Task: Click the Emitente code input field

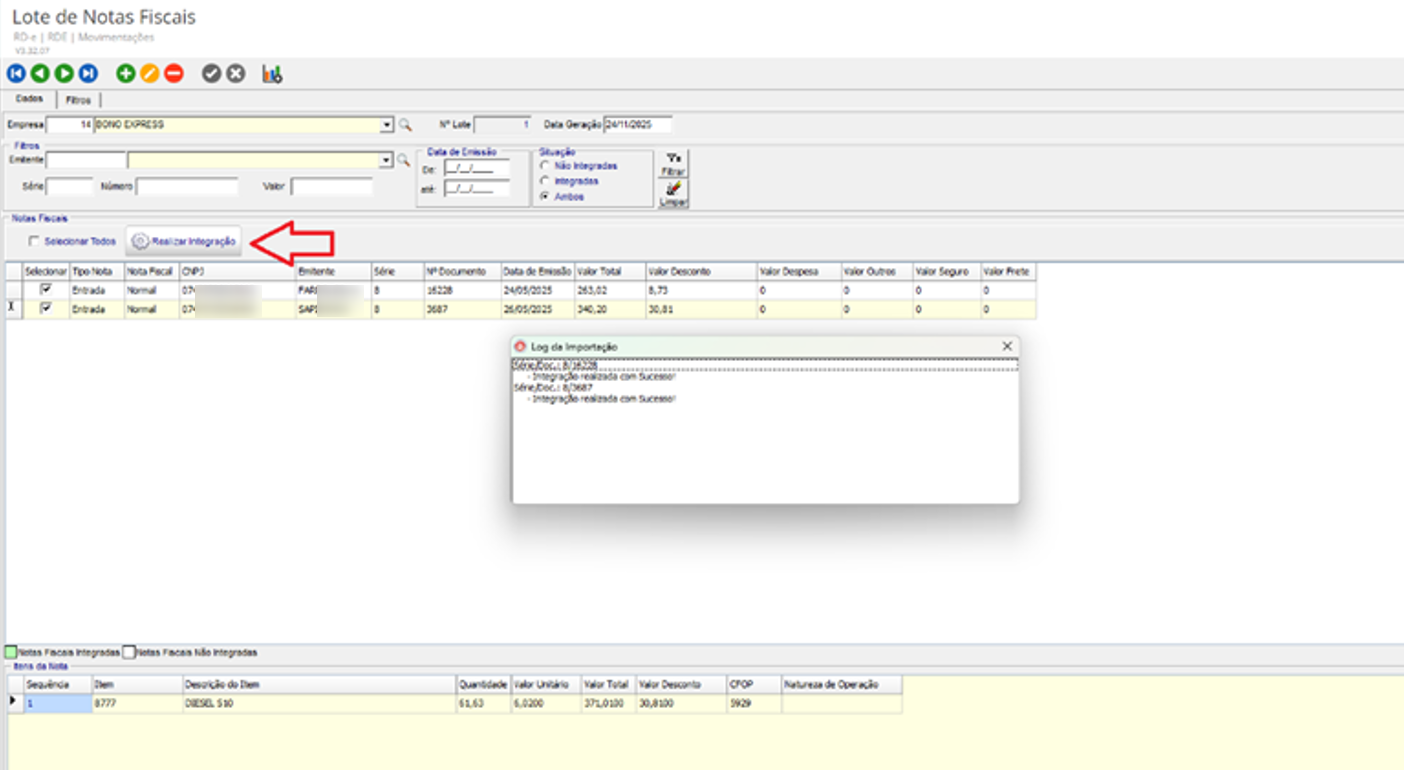Action: coord(86,160)
